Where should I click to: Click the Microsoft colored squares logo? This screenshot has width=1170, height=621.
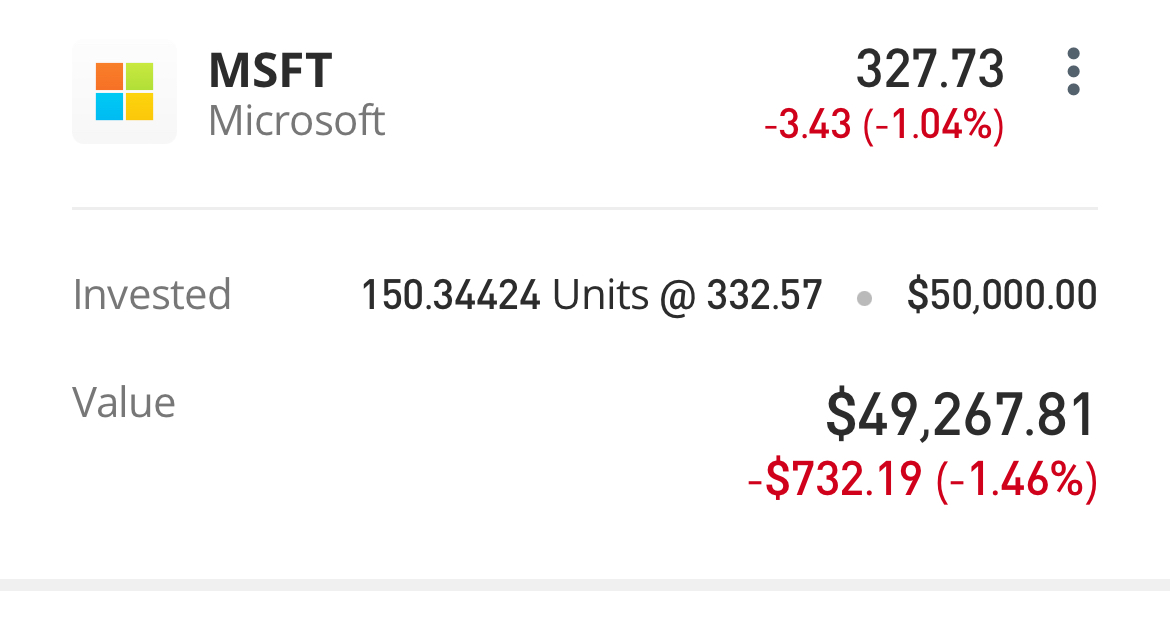coord(125,92)
